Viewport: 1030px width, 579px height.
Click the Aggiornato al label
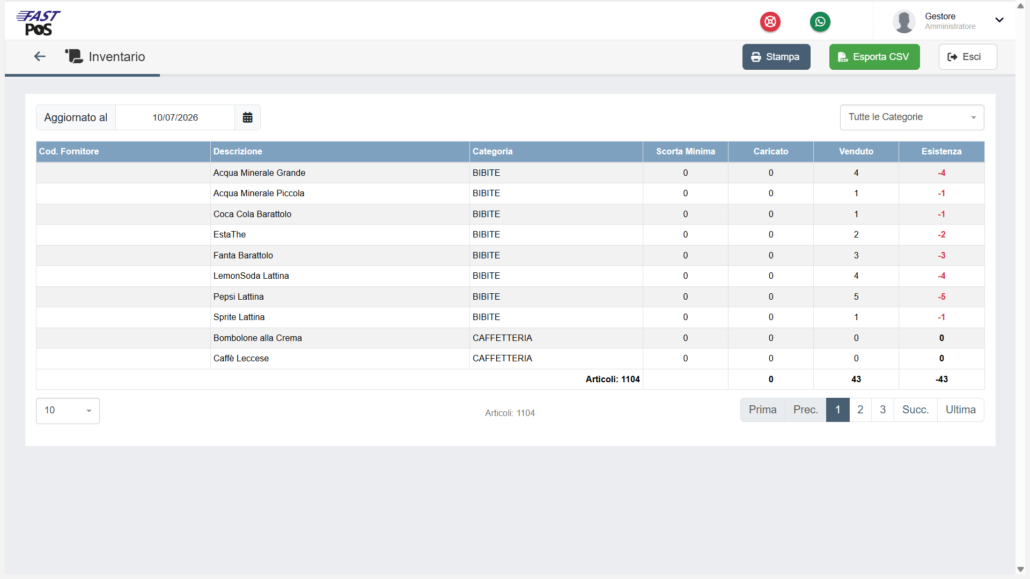(76, 118)
